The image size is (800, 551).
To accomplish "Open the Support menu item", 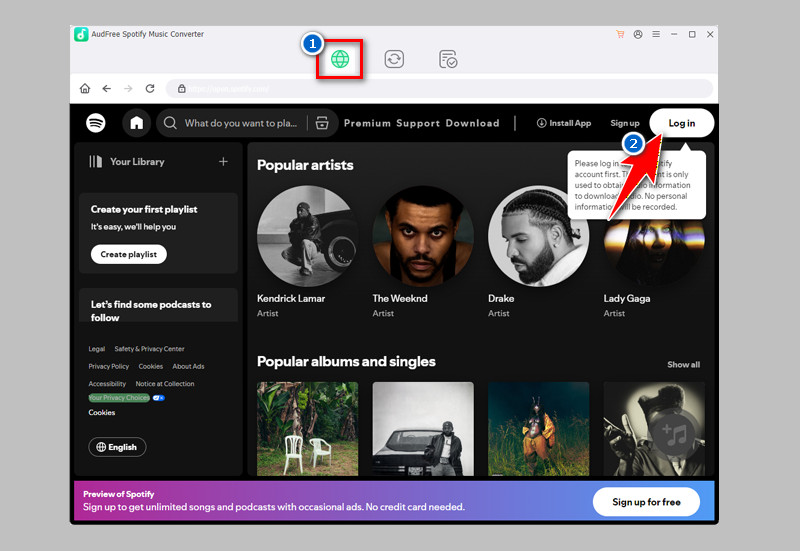I will [418, 123].
